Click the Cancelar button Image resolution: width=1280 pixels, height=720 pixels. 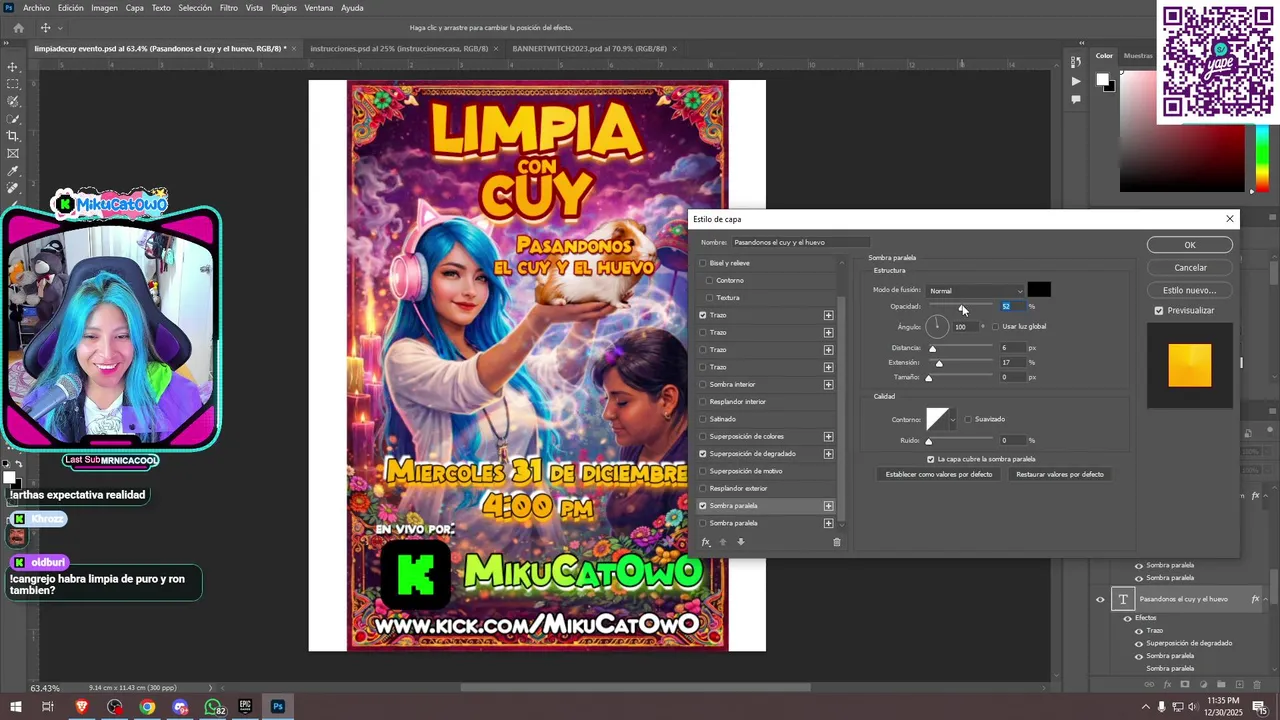click(1190, 268)
